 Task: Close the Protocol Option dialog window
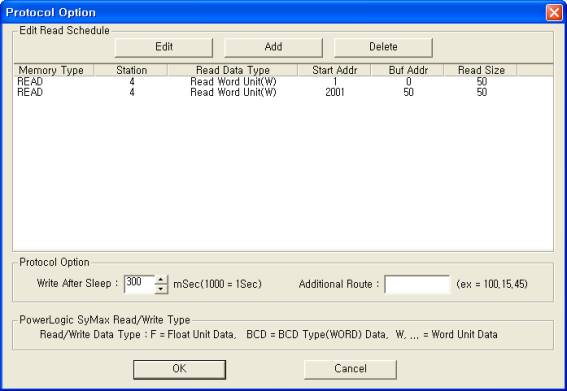tap(554, 13)
